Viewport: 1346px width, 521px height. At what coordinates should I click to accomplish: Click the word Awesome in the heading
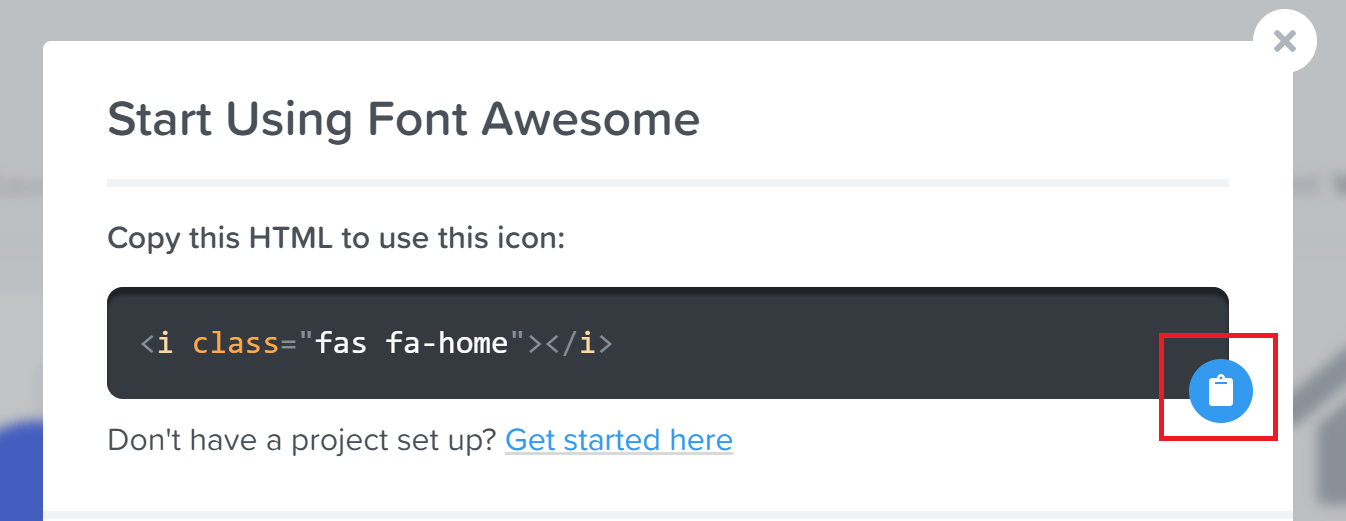(590, 119)
